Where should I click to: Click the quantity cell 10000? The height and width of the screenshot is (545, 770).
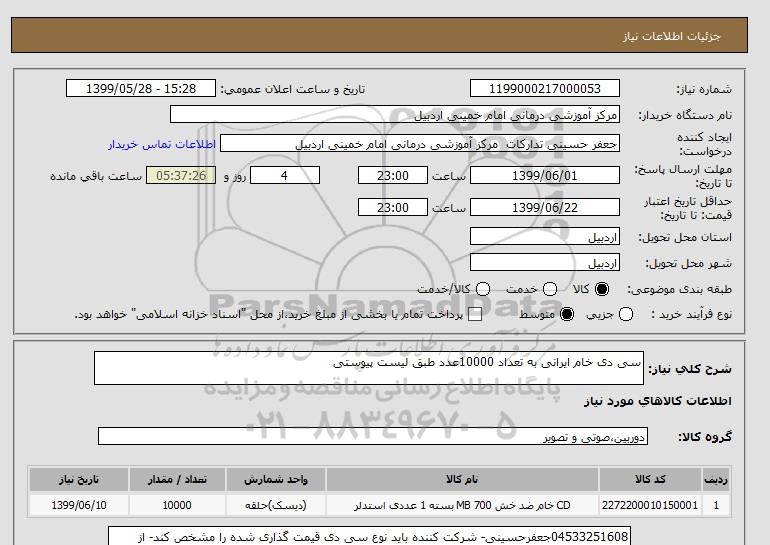click(177, 505)
